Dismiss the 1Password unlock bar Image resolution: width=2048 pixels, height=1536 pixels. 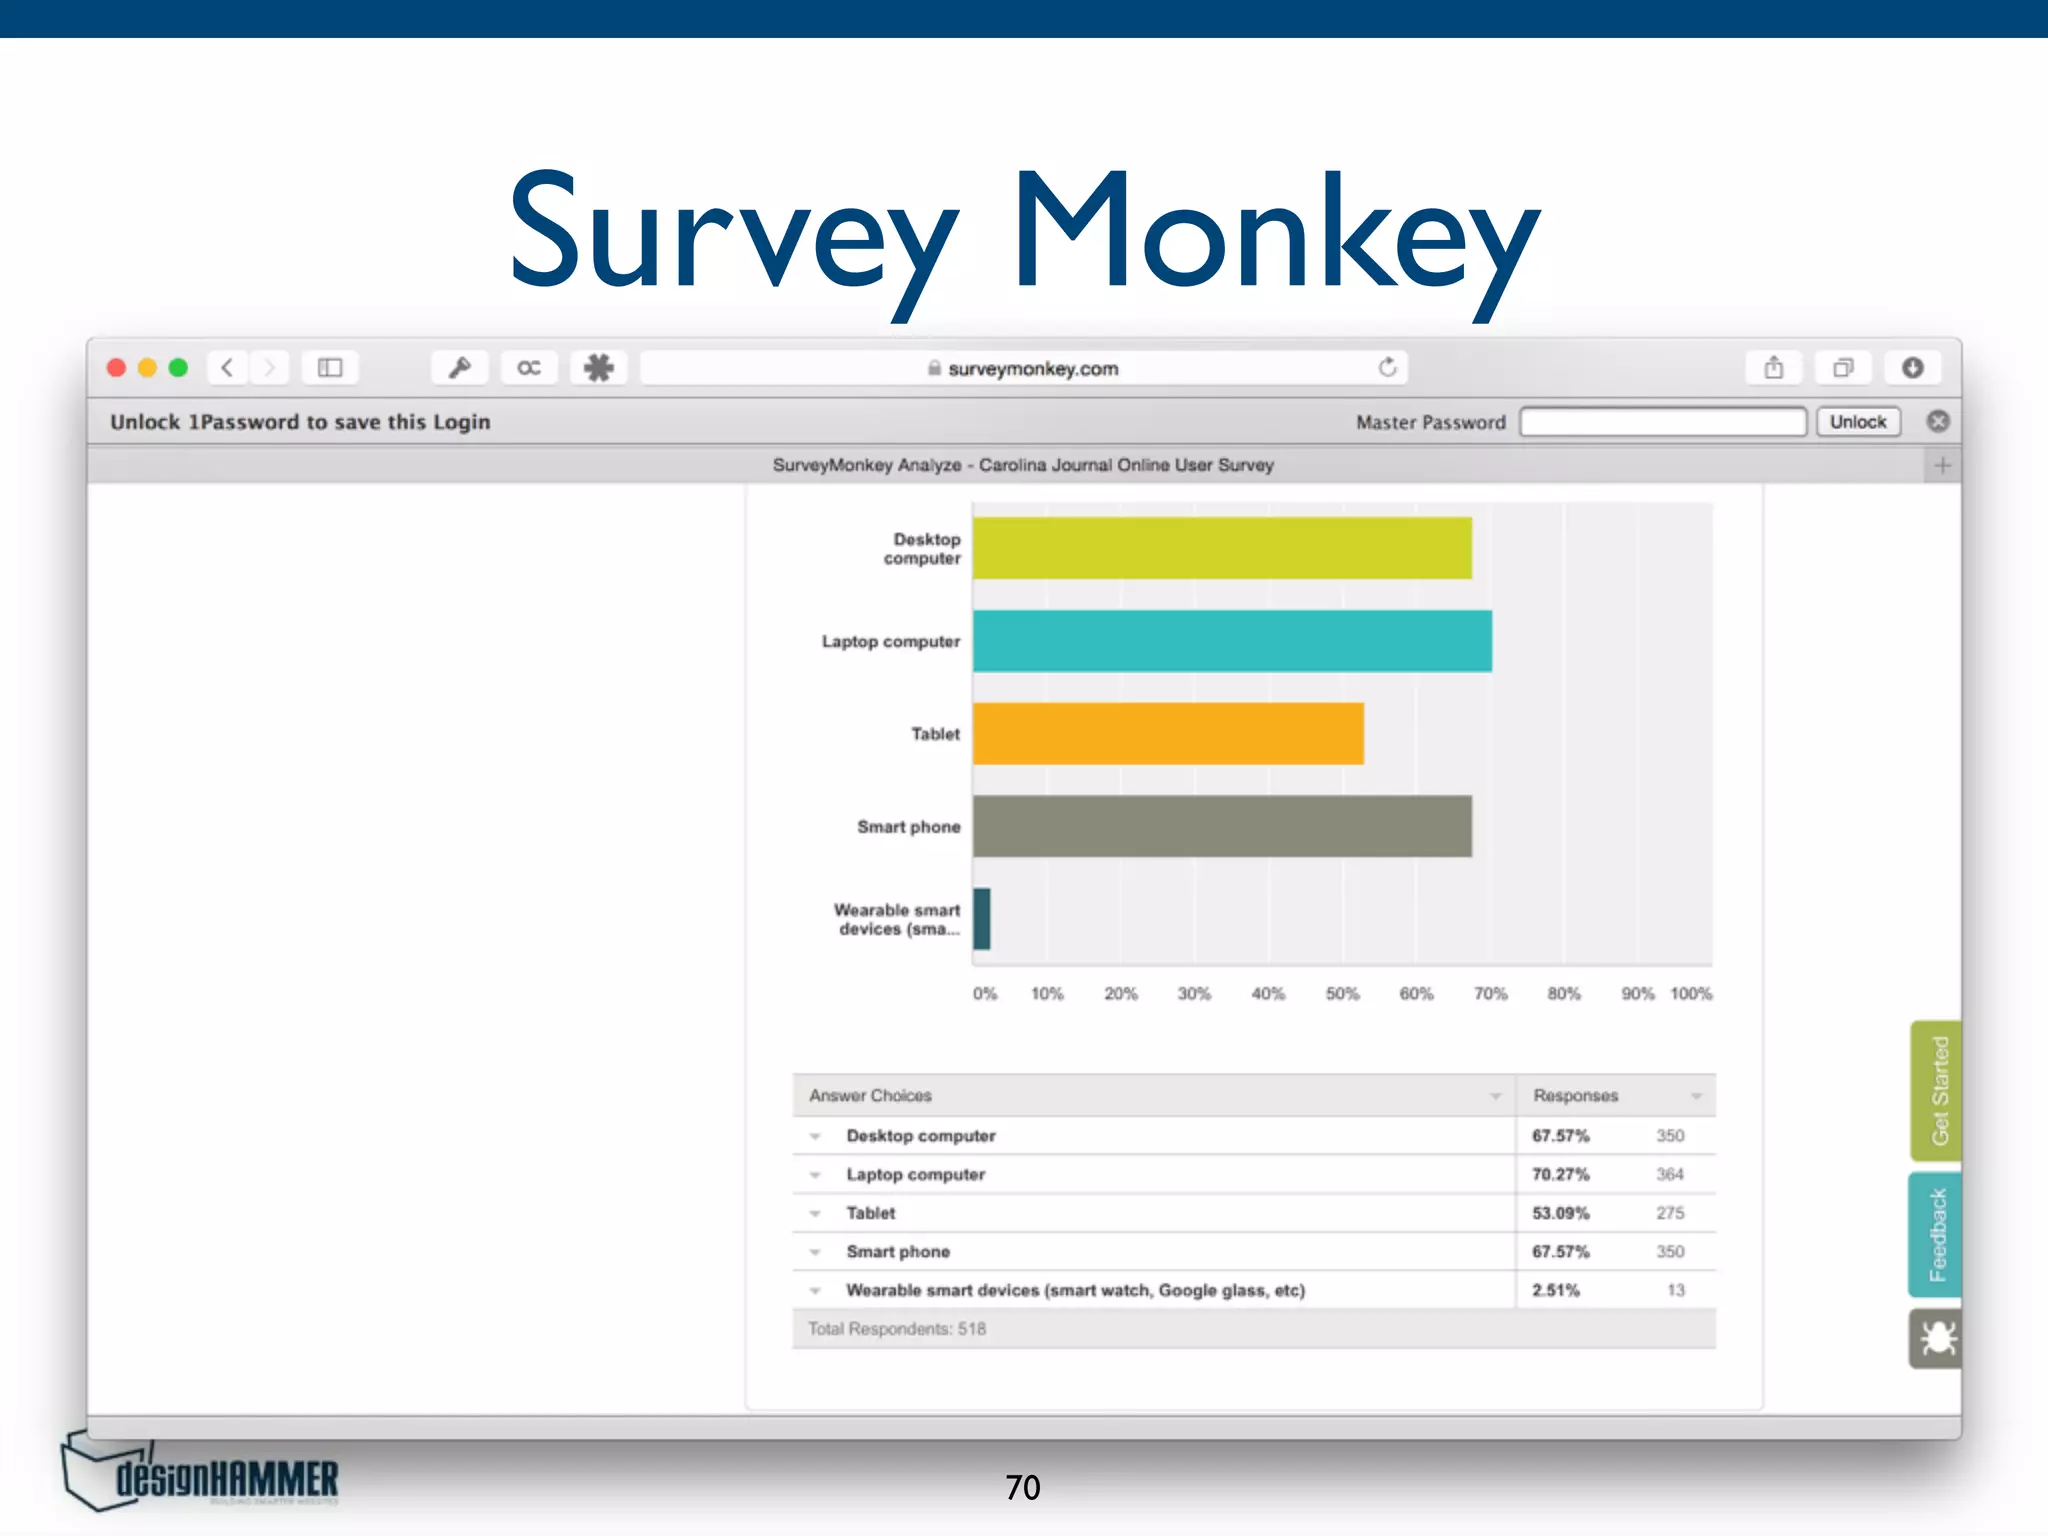pyautogui.click(x=1938, y=421)
